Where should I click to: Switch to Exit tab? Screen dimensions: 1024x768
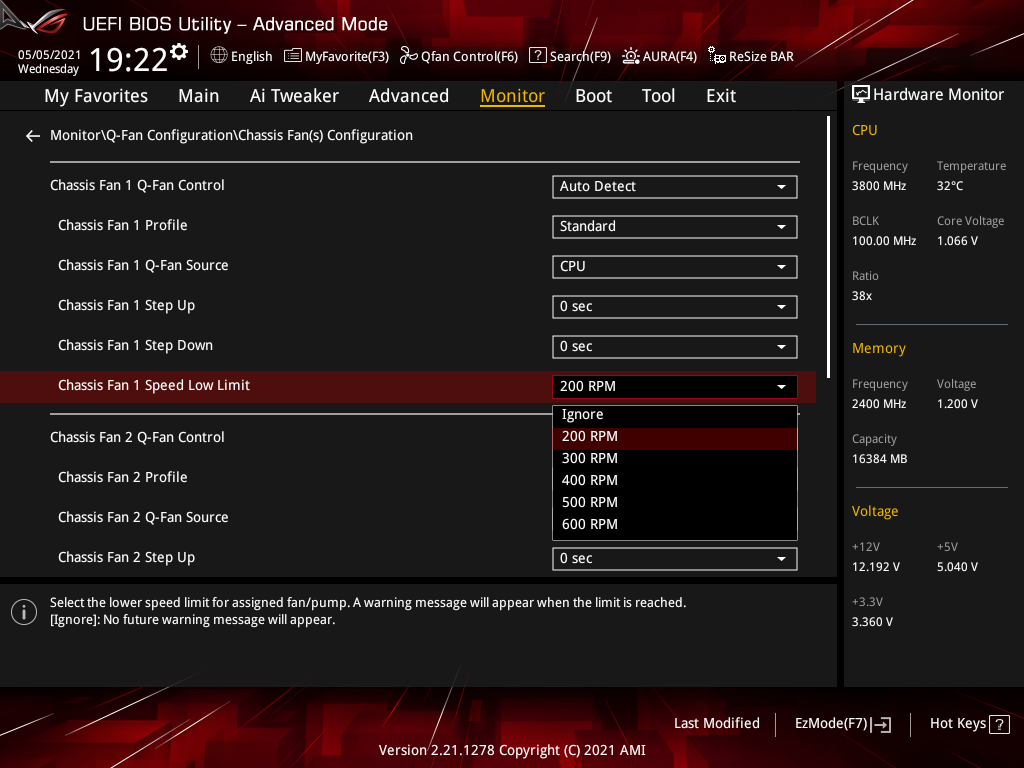point(721,96)
